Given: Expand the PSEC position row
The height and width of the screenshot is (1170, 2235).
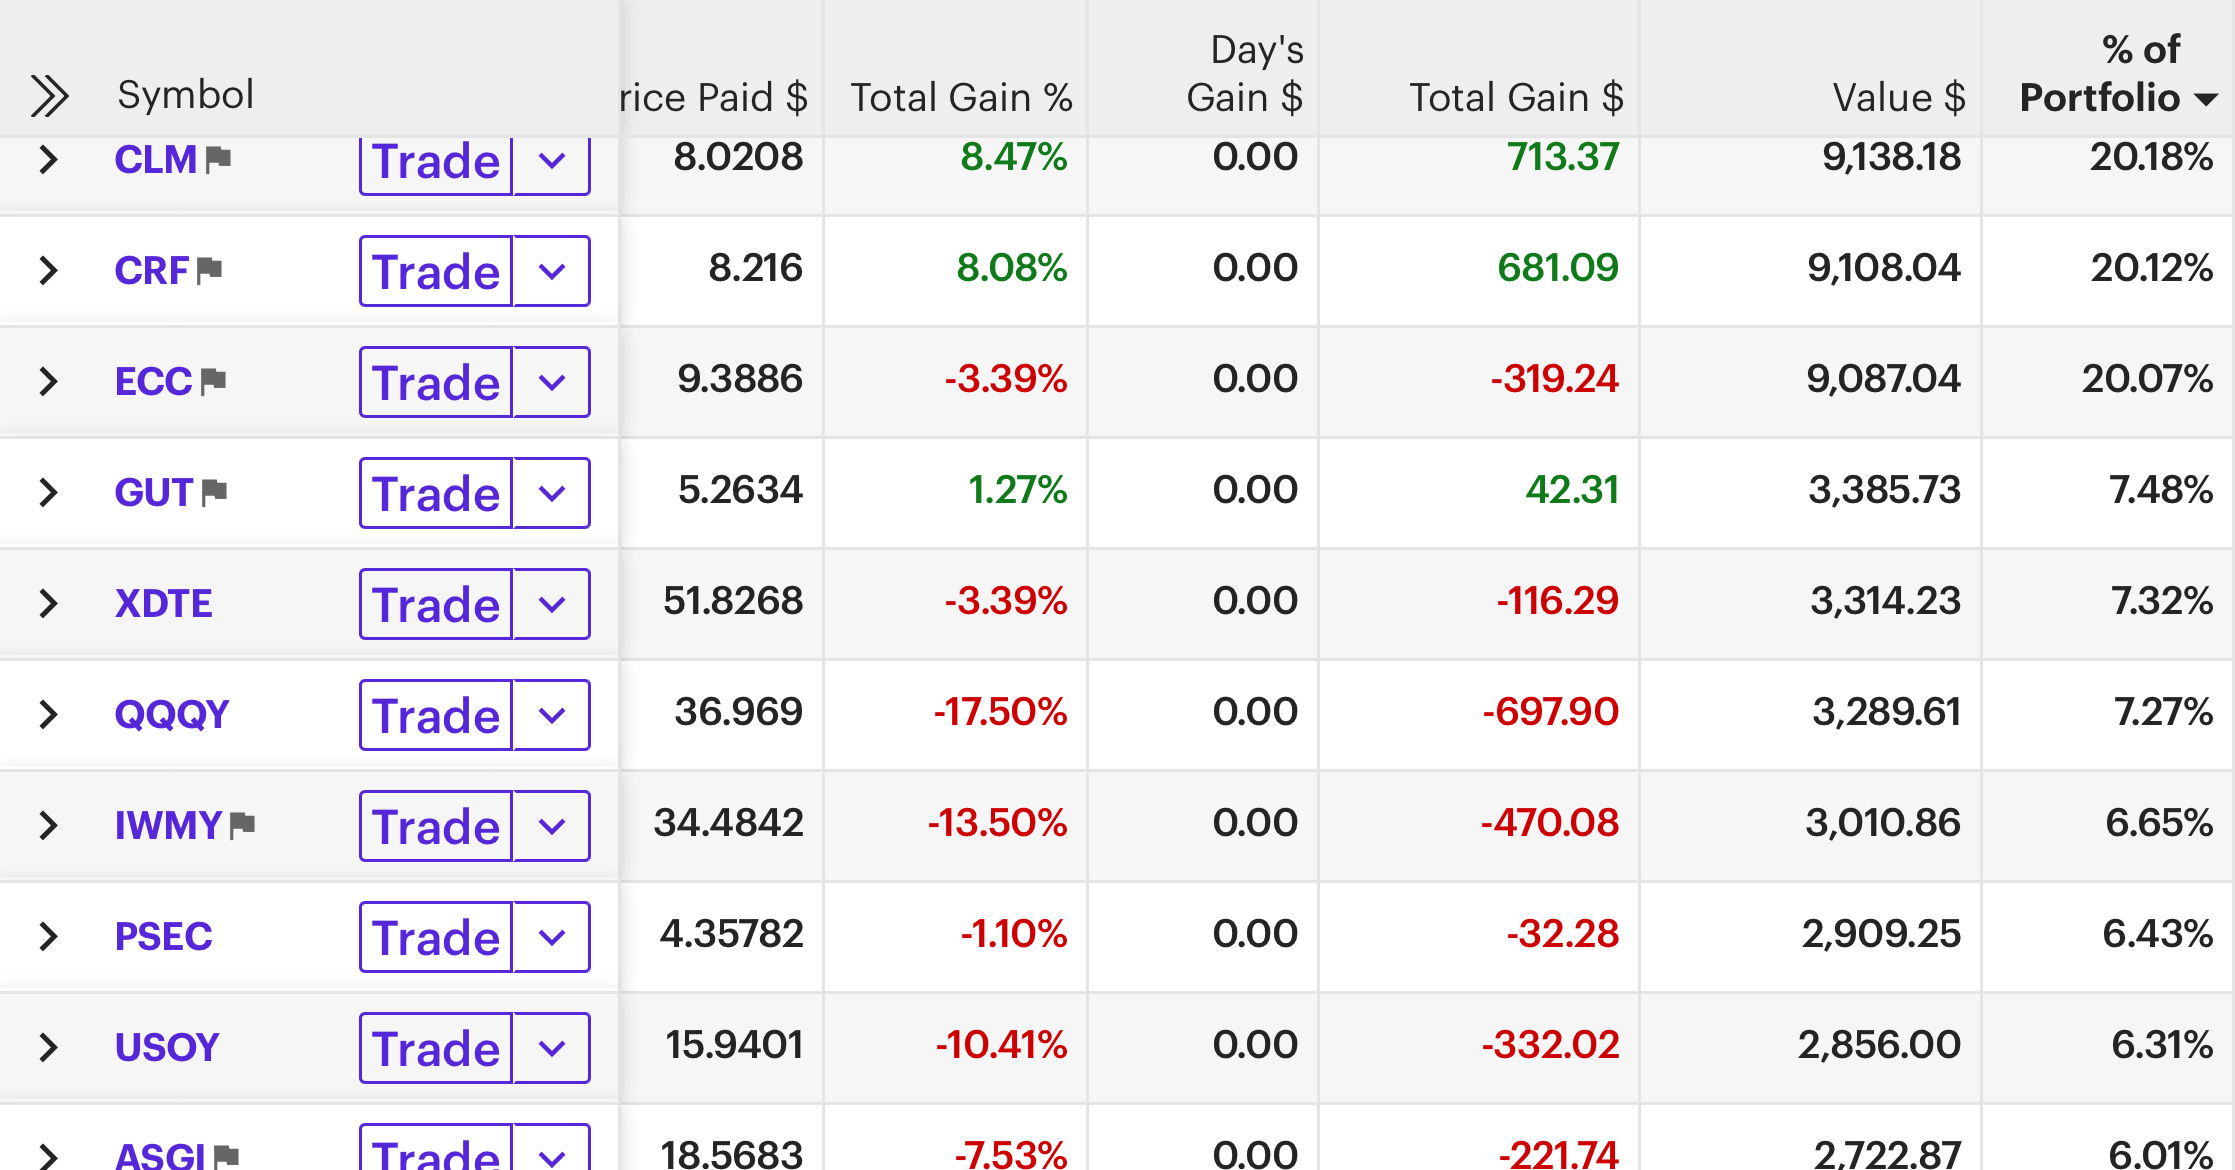Looking at the screenshot, I should coord(47,936).
